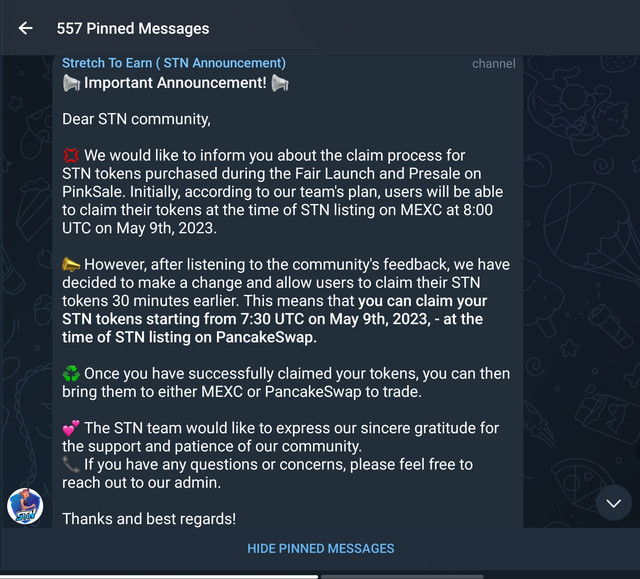
Task: Click the green recycle emoji
Action: point(71,373)
